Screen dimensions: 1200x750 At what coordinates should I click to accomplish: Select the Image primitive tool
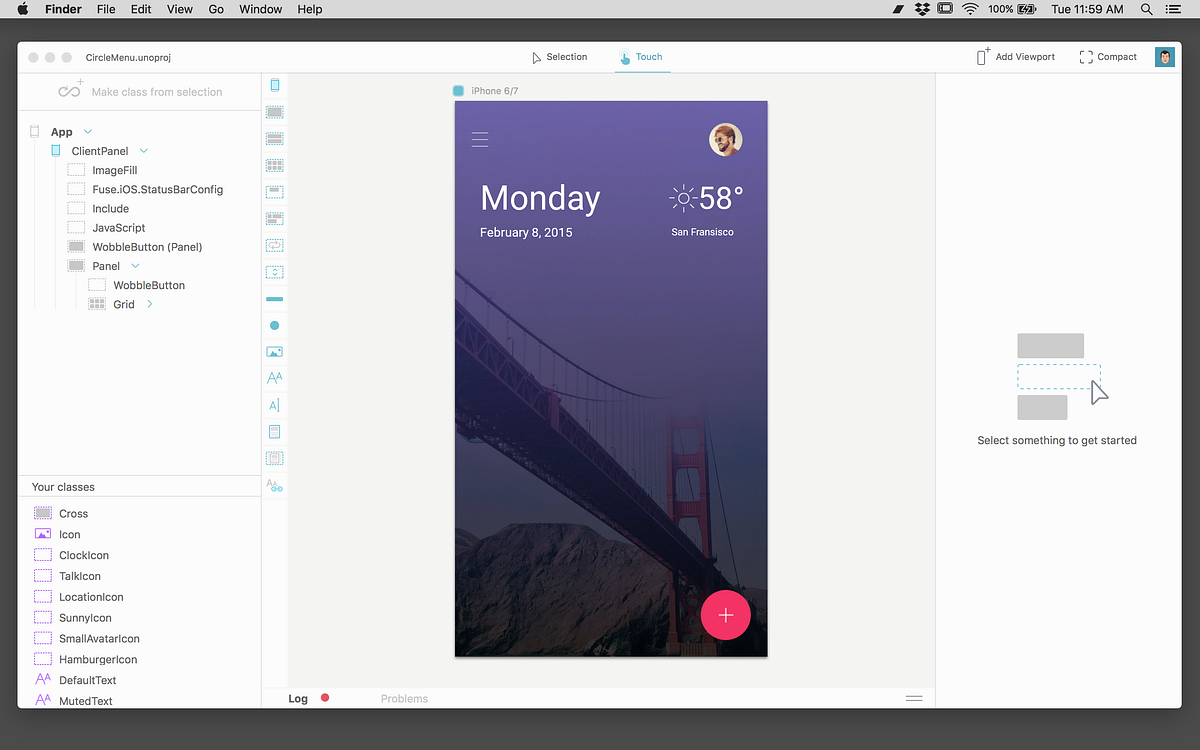[x=274, y=351]
